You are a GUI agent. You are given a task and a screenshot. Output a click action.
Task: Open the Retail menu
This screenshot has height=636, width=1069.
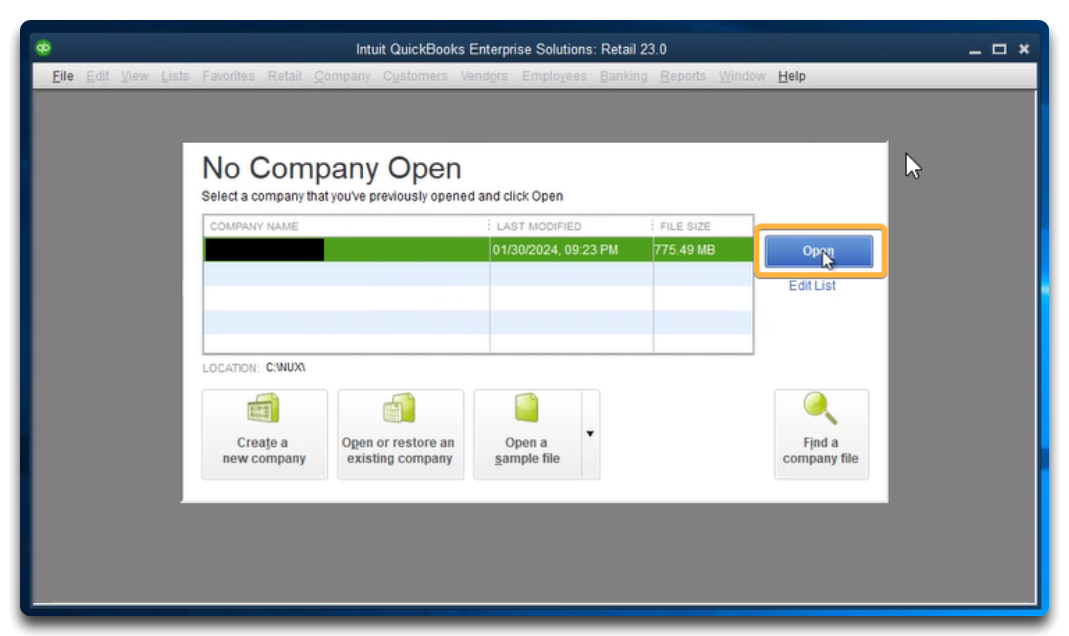tap(284, 76)
